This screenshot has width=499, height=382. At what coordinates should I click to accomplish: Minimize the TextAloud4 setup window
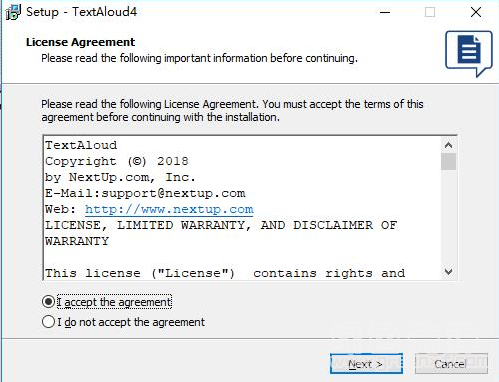[x=385, y=13]
